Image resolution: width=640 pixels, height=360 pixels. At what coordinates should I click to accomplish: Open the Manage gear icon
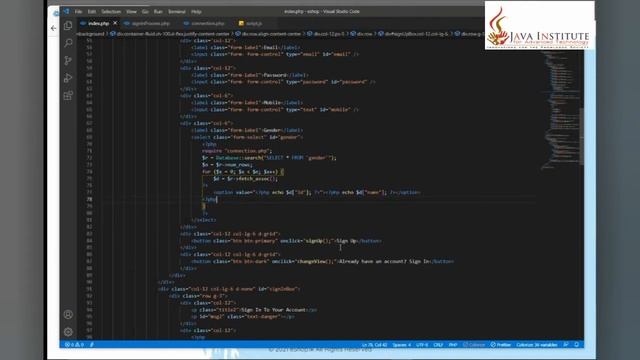pyautogui.click(x=68, y=332)
